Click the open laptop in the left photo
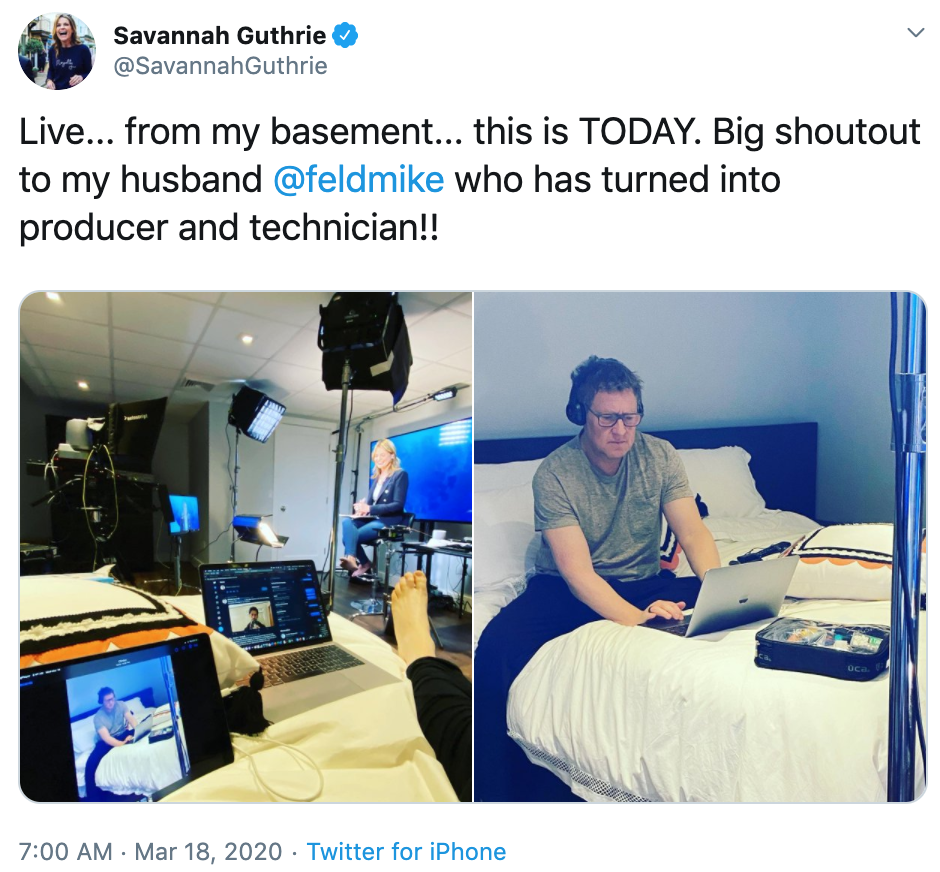This screenshot has width=940, height=872. (270, 620)
